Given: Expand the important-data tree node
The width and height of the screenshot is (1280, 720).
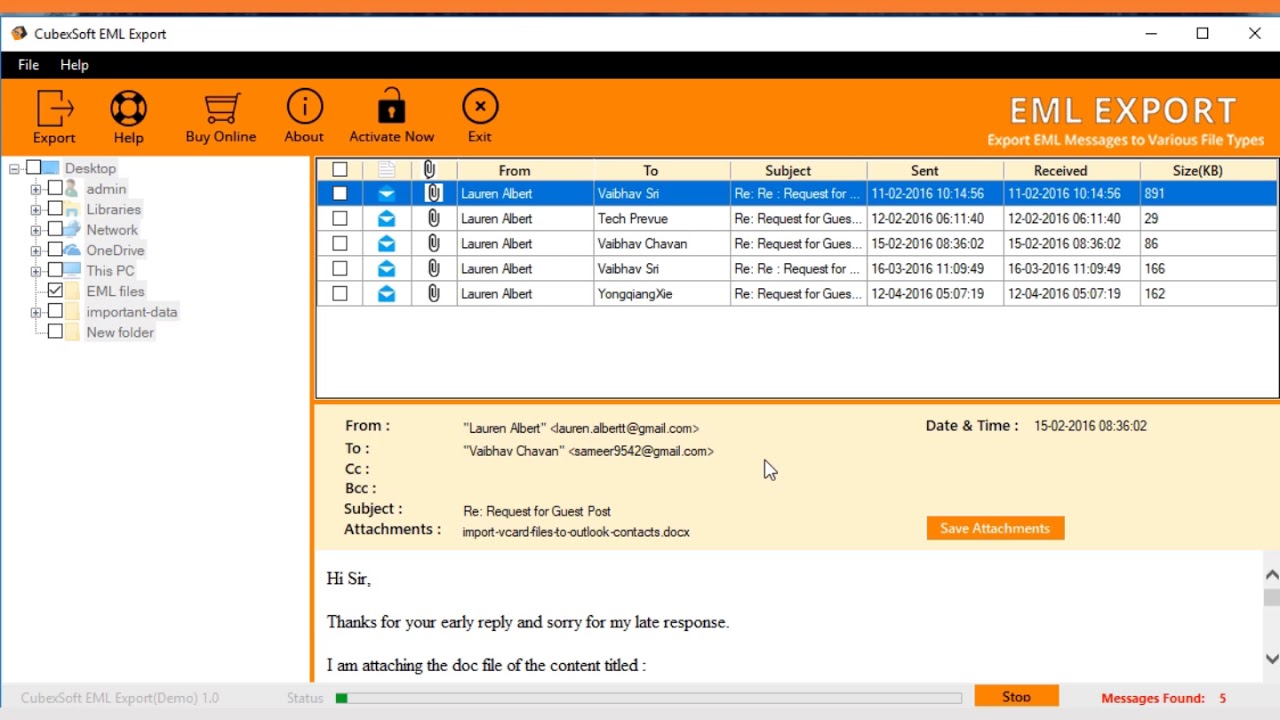Looking at the screenshot, I should coord(36,312).
